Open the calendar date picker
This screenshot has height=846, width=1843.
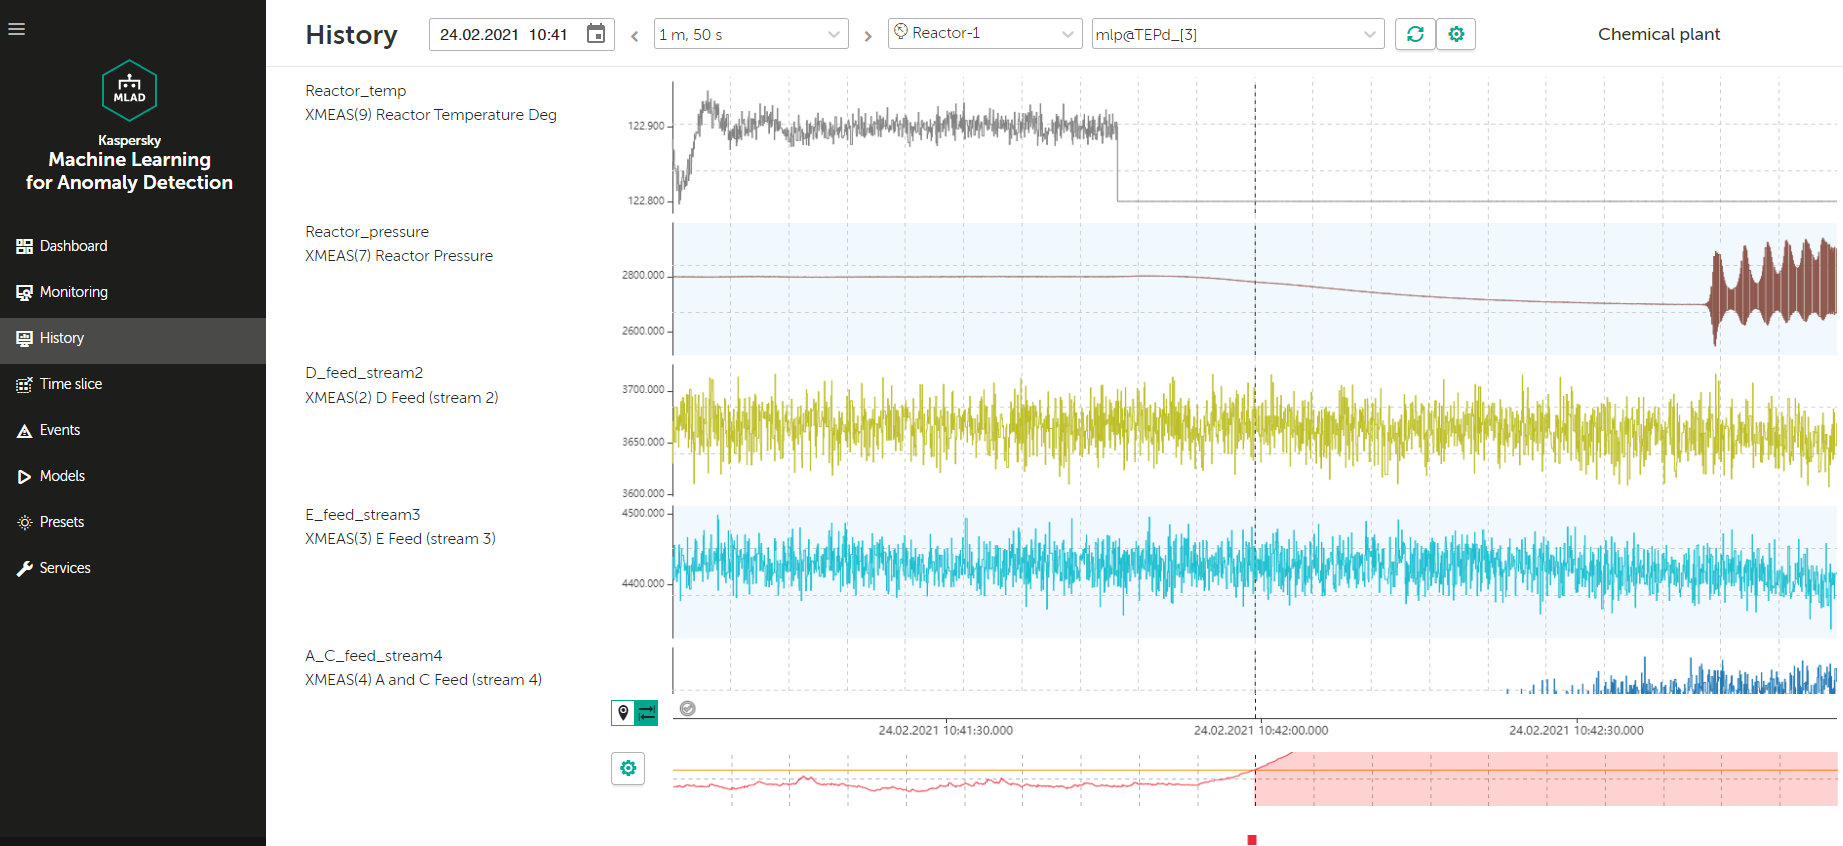coord(596,34)
